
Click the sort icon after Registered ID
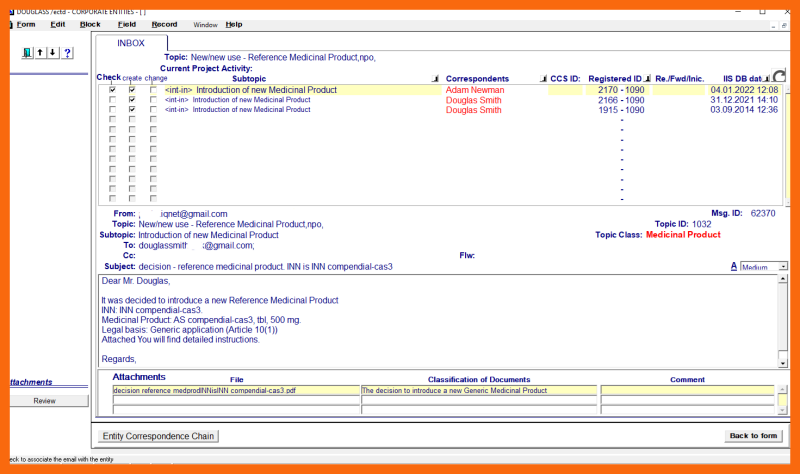tap(647, 78)
